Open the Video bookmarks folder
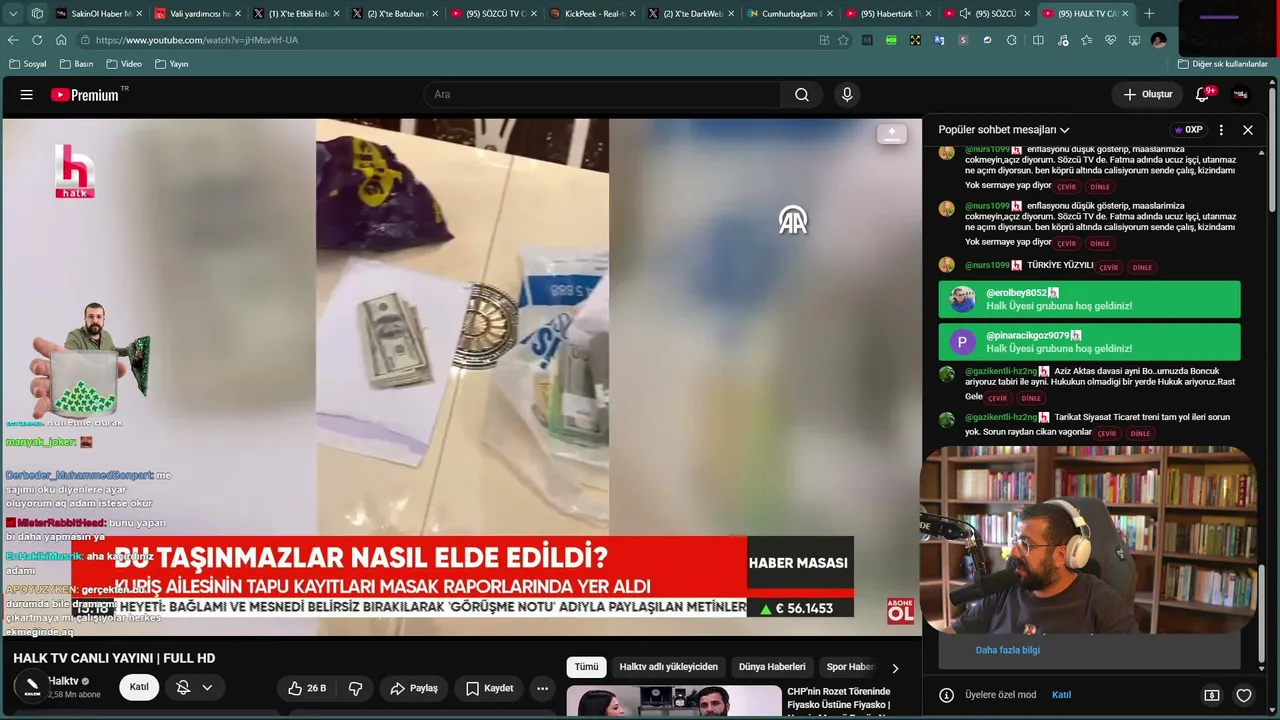1280x720 pixels. coord(124,64)
